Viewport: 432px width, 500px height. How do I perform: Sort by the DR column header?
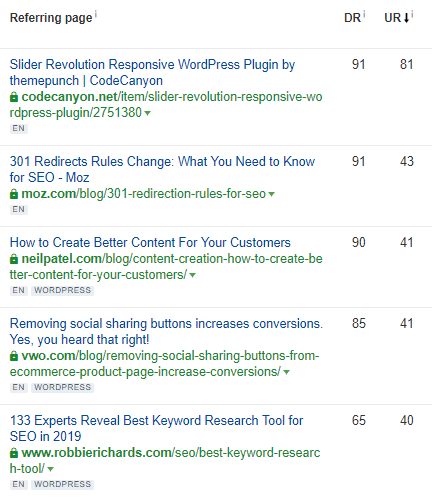tap(353, 18)
